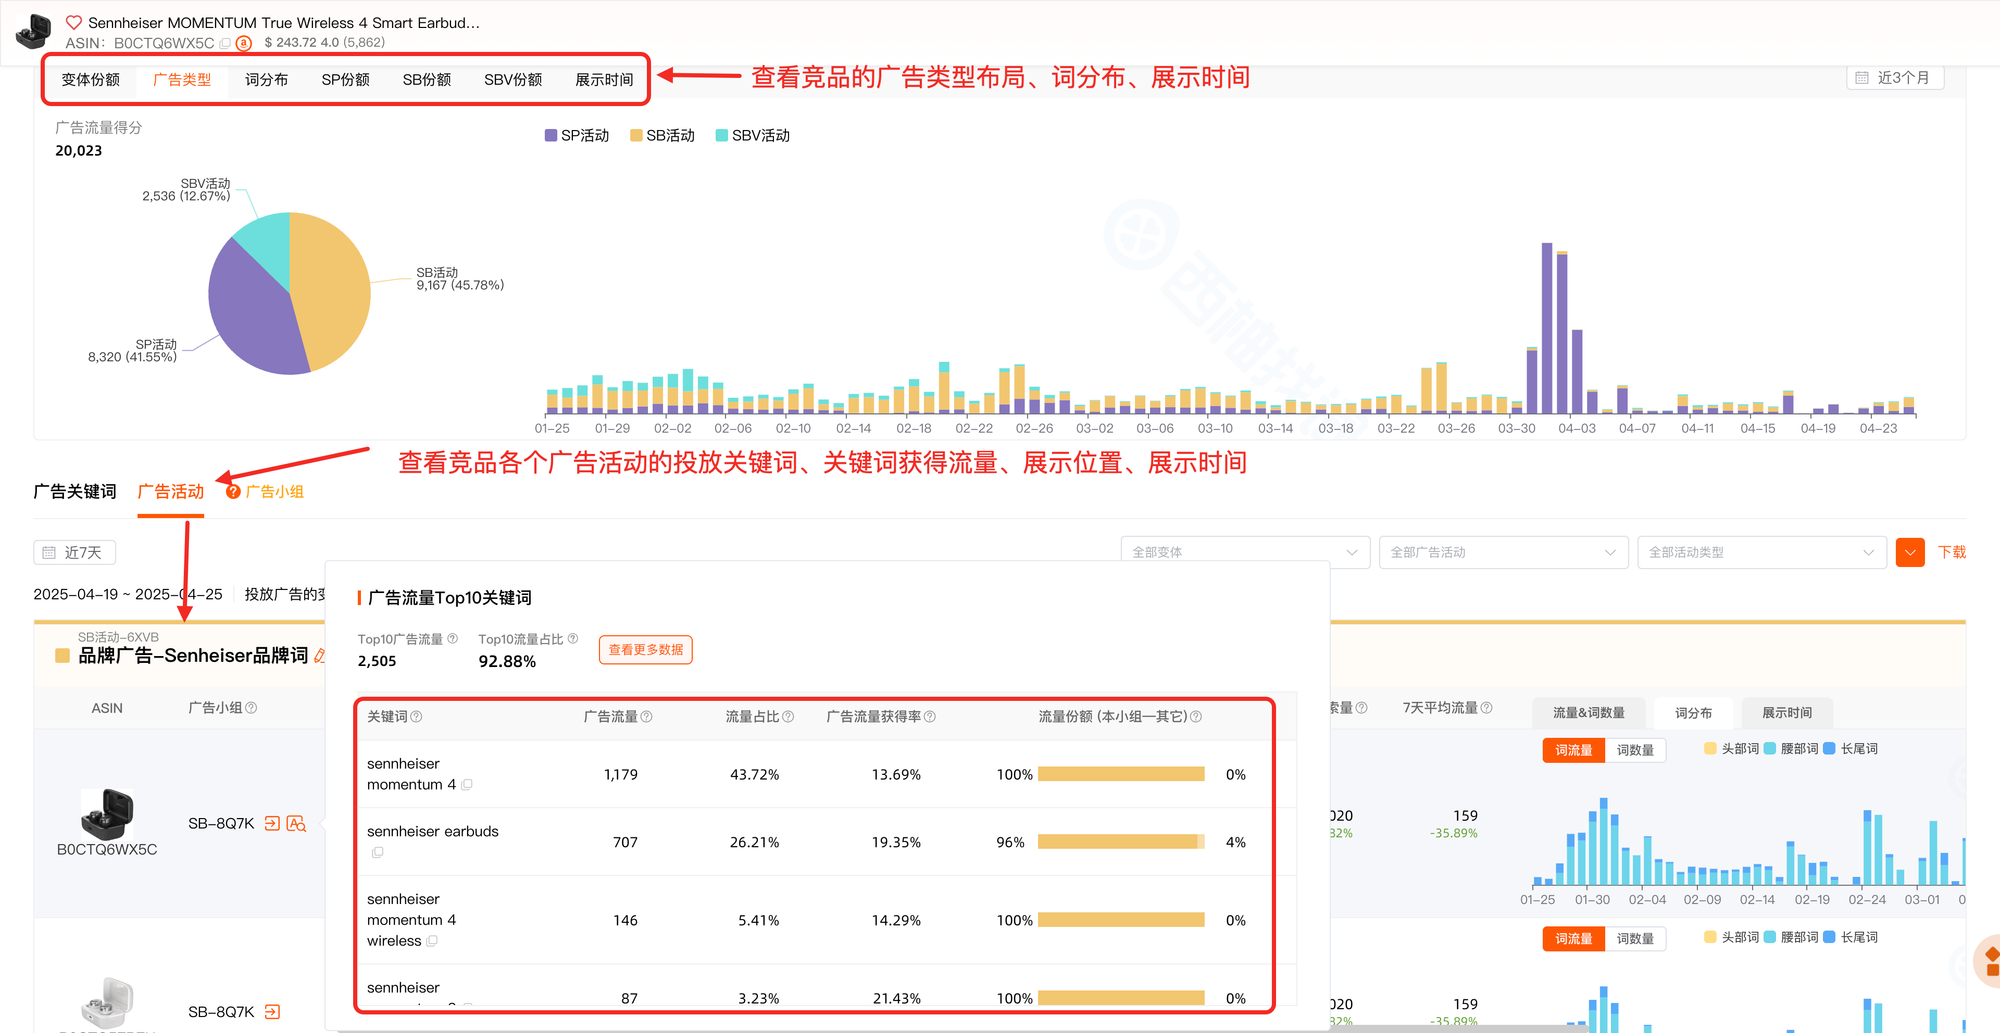Open keyword lookup icon beside SB-8Q7K

296,823
